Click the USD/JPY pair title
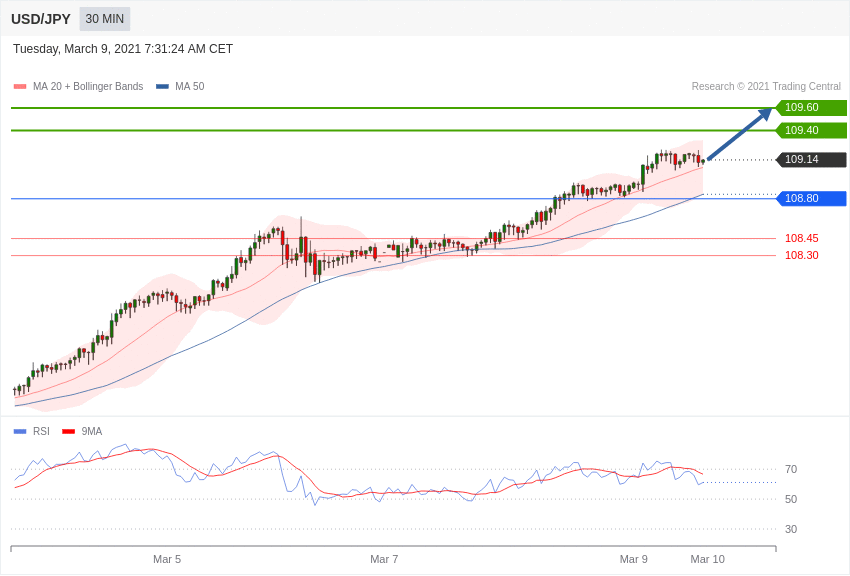The height and width of the screenshot is (576, 850). (41, 19)
